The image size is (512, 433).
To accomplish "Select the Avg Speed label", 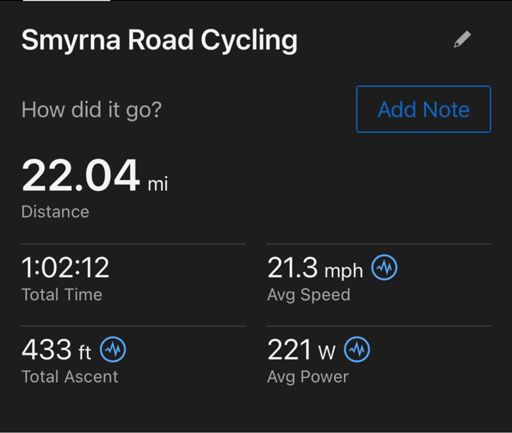I will [x=309, y=295].
